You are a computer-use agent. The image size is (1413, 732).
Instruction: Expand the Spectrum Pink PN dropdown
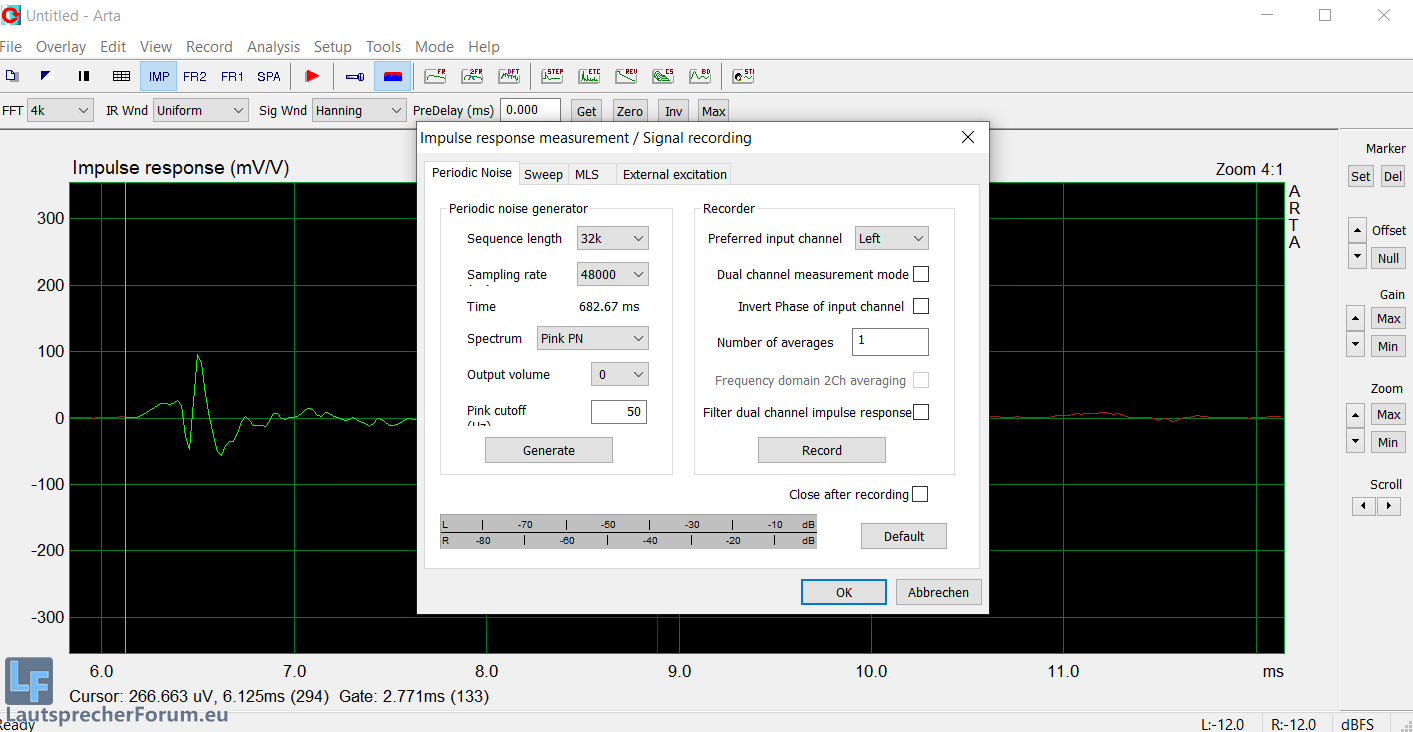592,338
